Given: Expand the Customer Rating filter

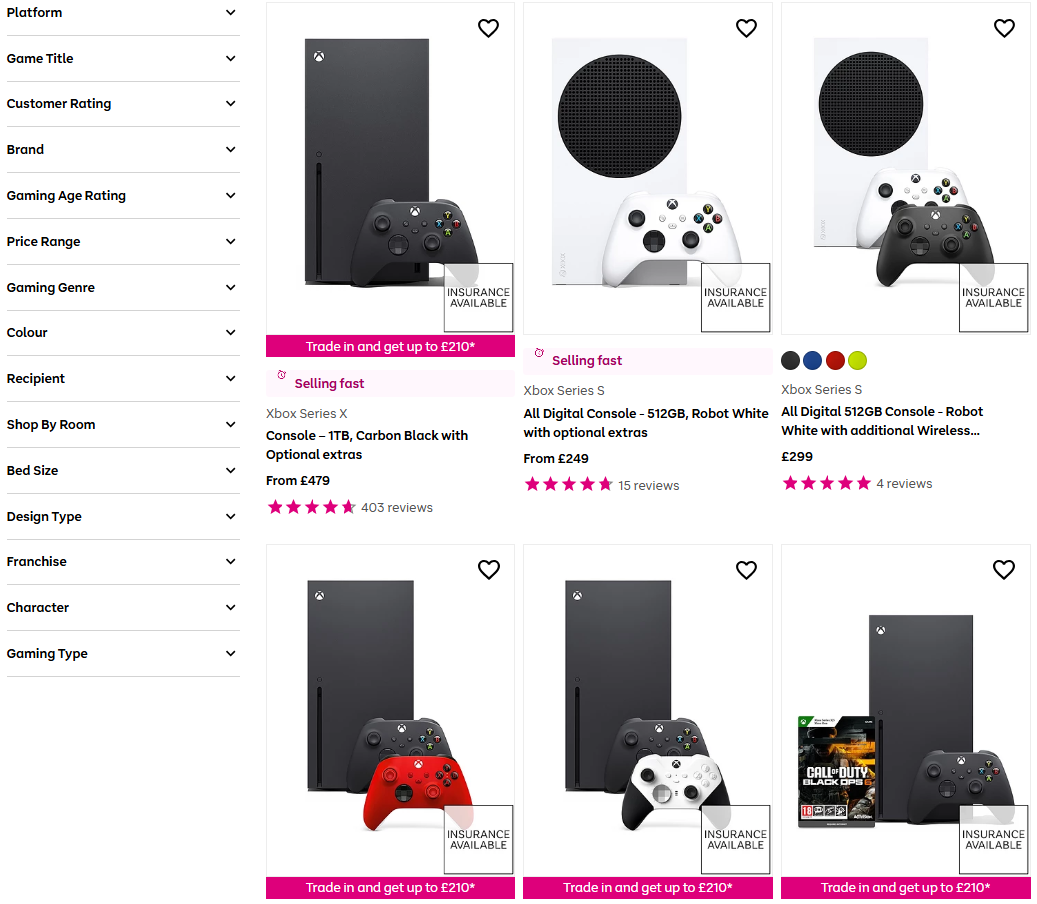Looking at the screenshot, I should point(123,104).
